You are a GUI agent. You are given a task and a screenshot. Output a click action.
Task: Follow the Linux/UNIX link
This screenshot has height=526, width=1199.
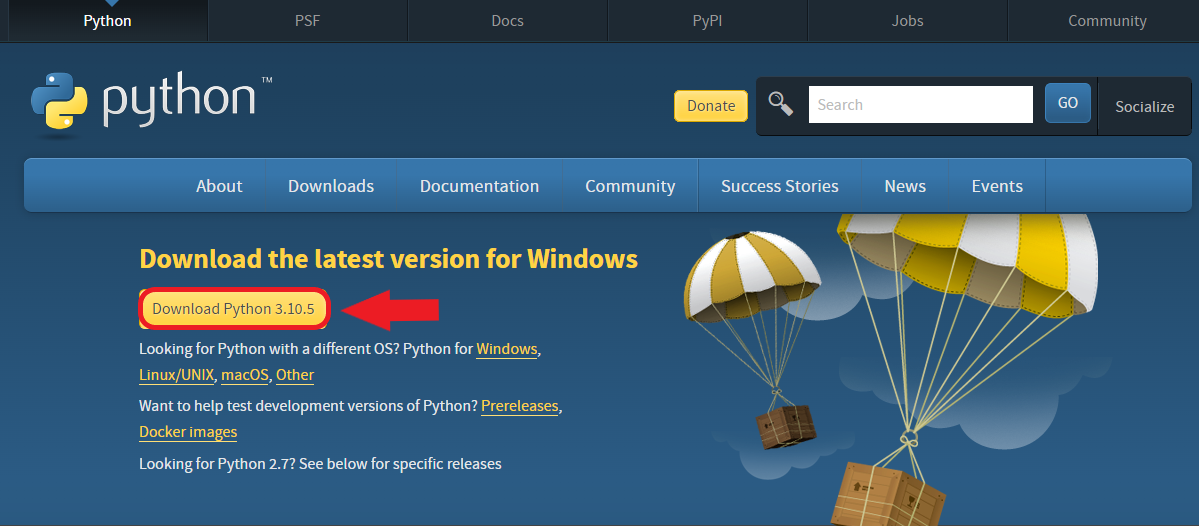click(177, 375)
